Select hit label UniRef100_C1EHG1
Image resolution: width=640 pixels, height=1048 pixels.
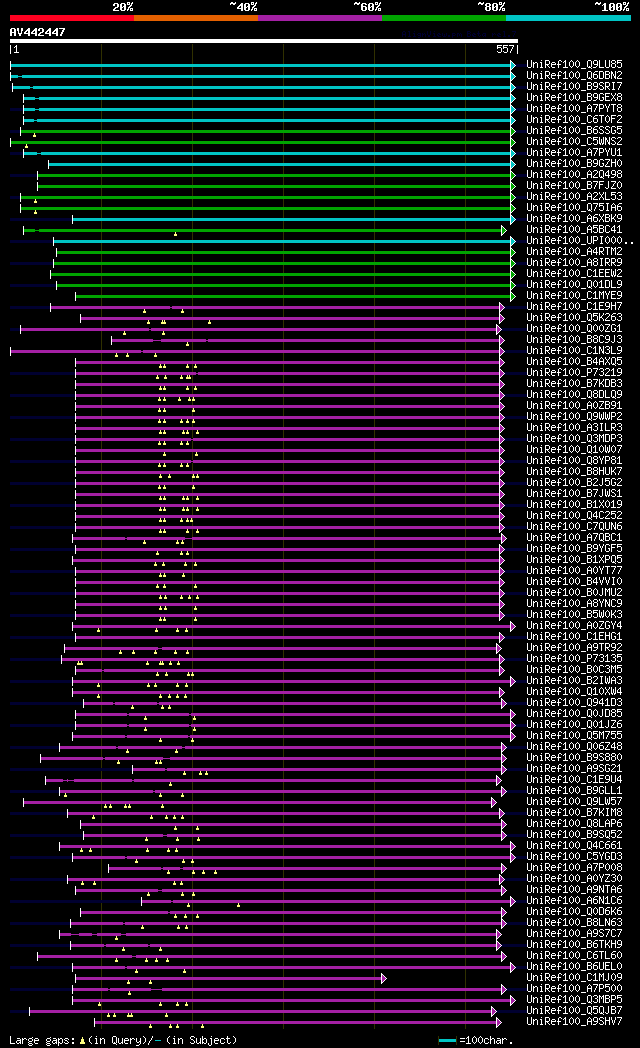coord(574,637)
